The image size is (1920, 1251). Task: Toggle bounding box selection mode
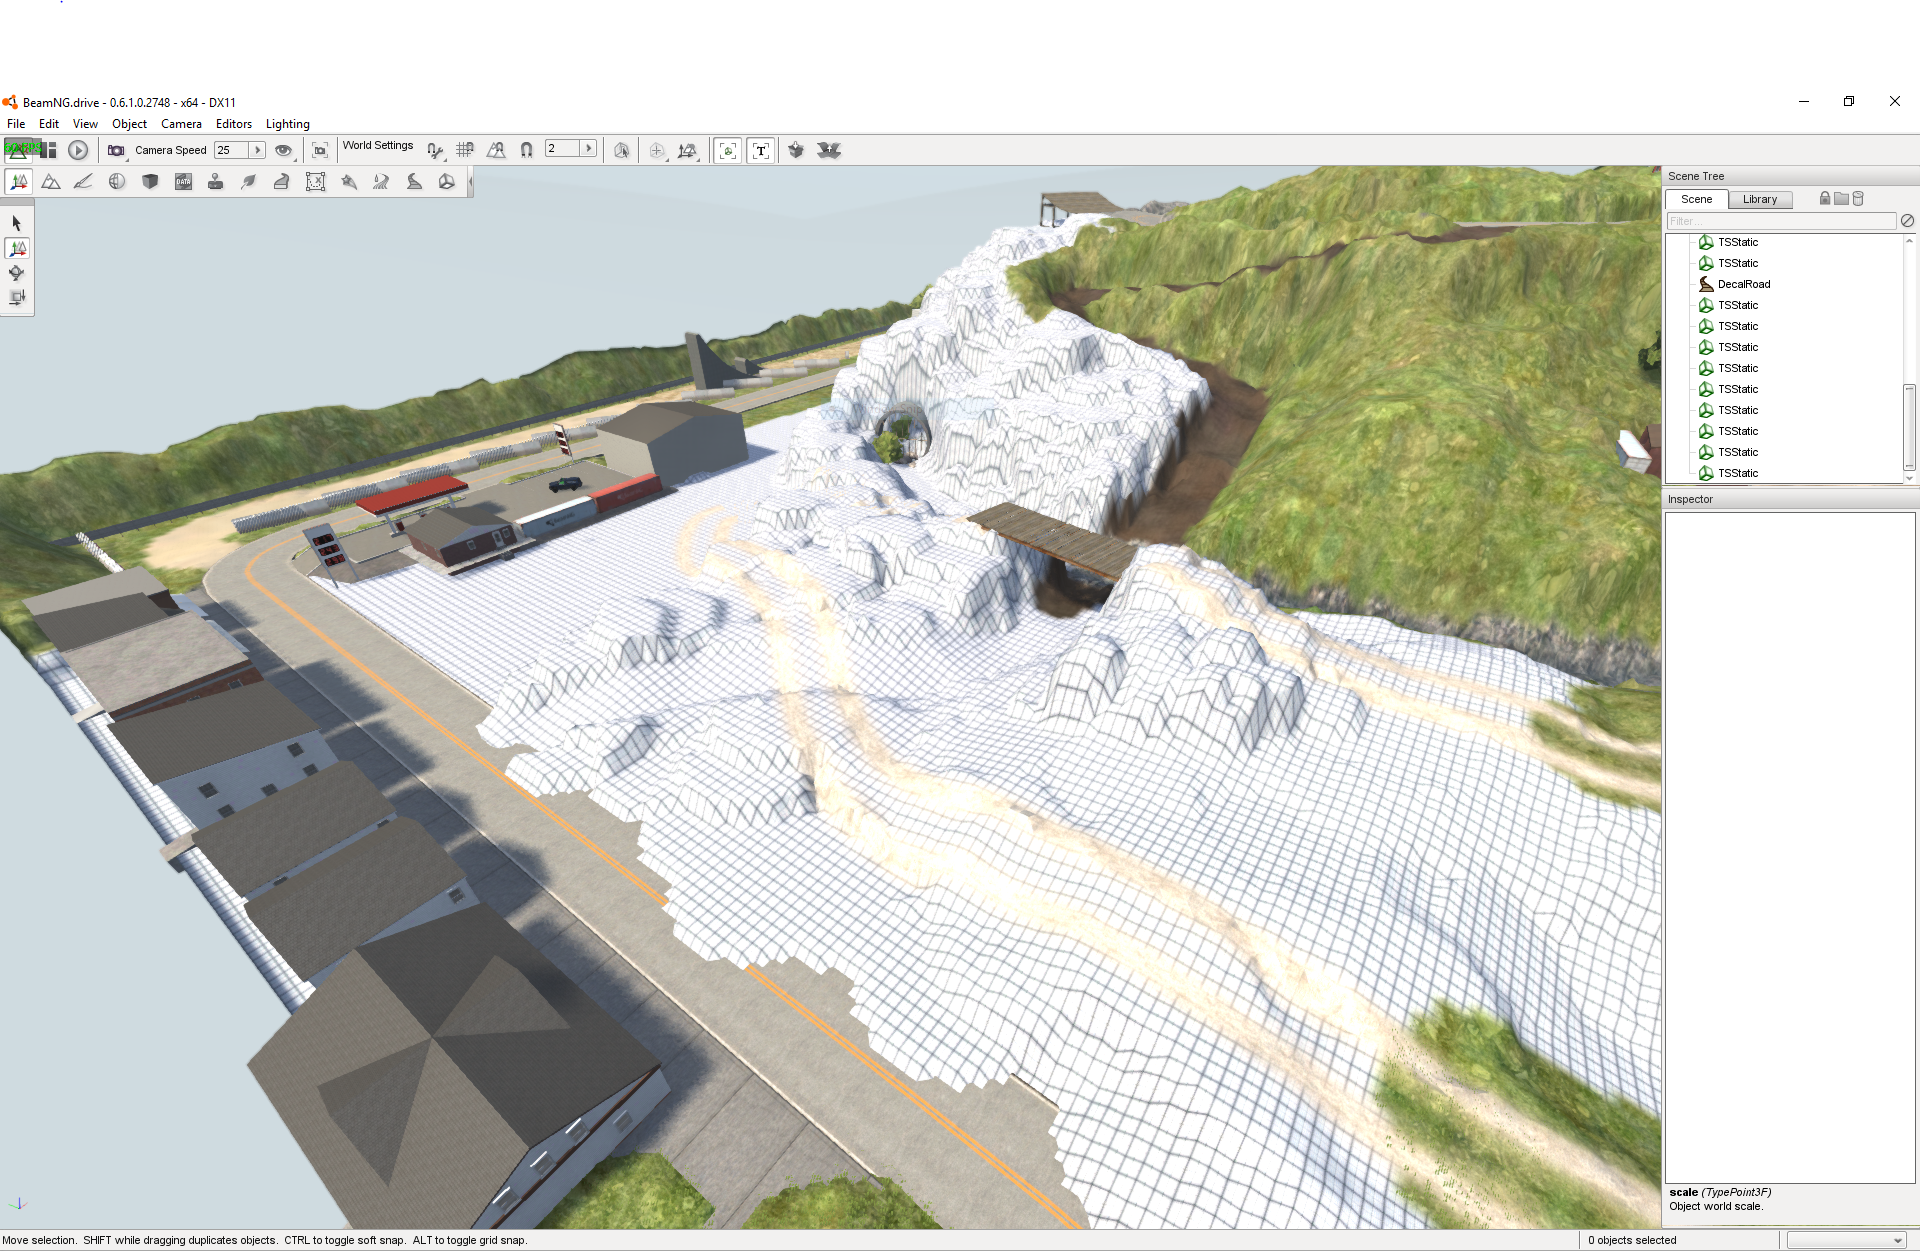pyautogui.click(x=621, y=150)
